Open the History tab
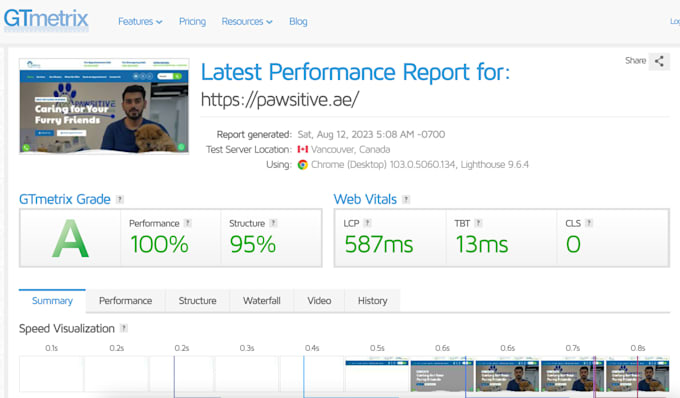Image resolution: width=680 pixels, height=398 pixels. coord(373,300)
